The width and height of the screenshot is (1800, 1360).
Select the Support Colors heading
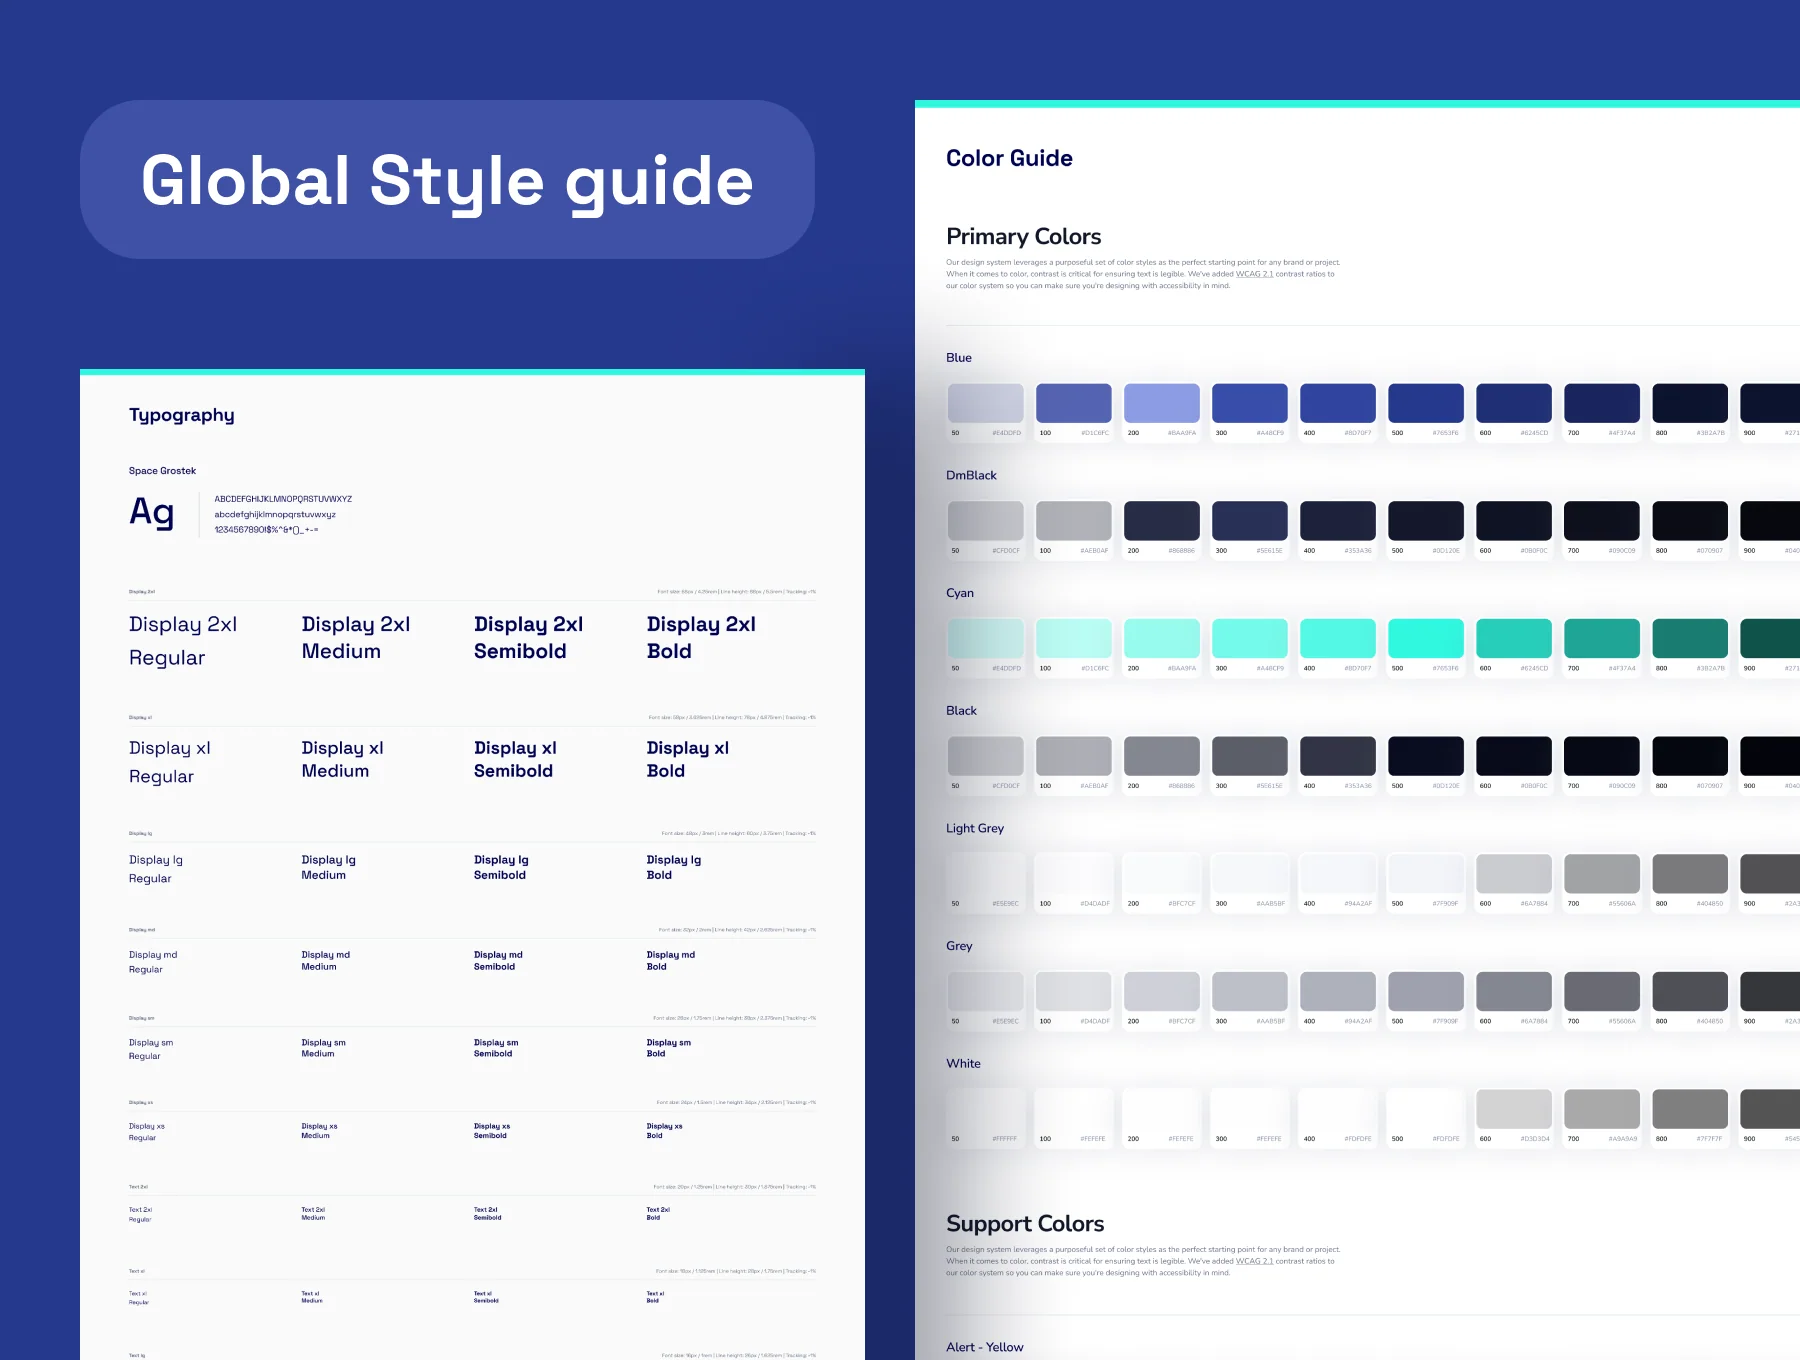point(1025,1224)
